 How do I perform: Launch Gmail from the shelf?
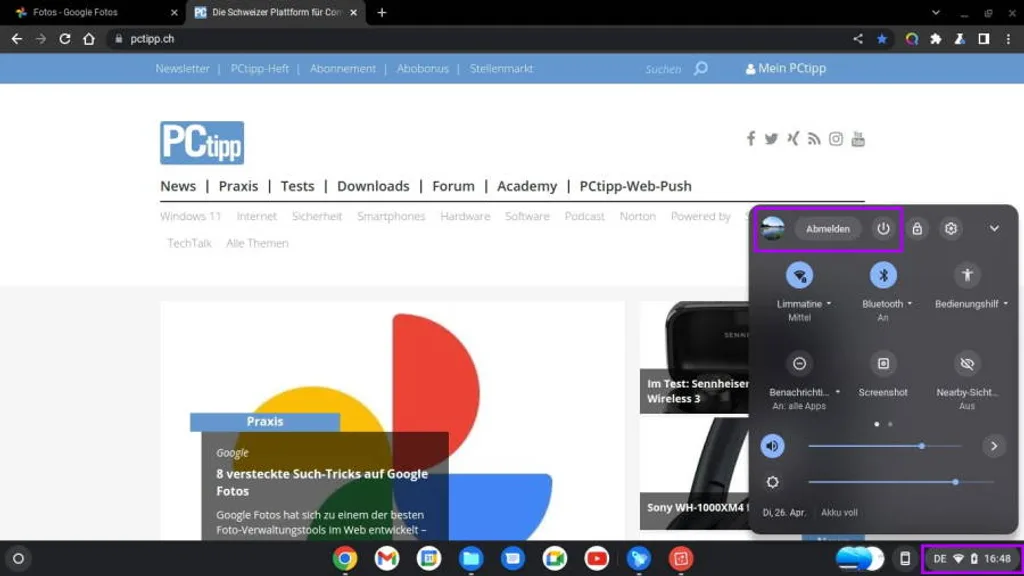coord(387,558)
